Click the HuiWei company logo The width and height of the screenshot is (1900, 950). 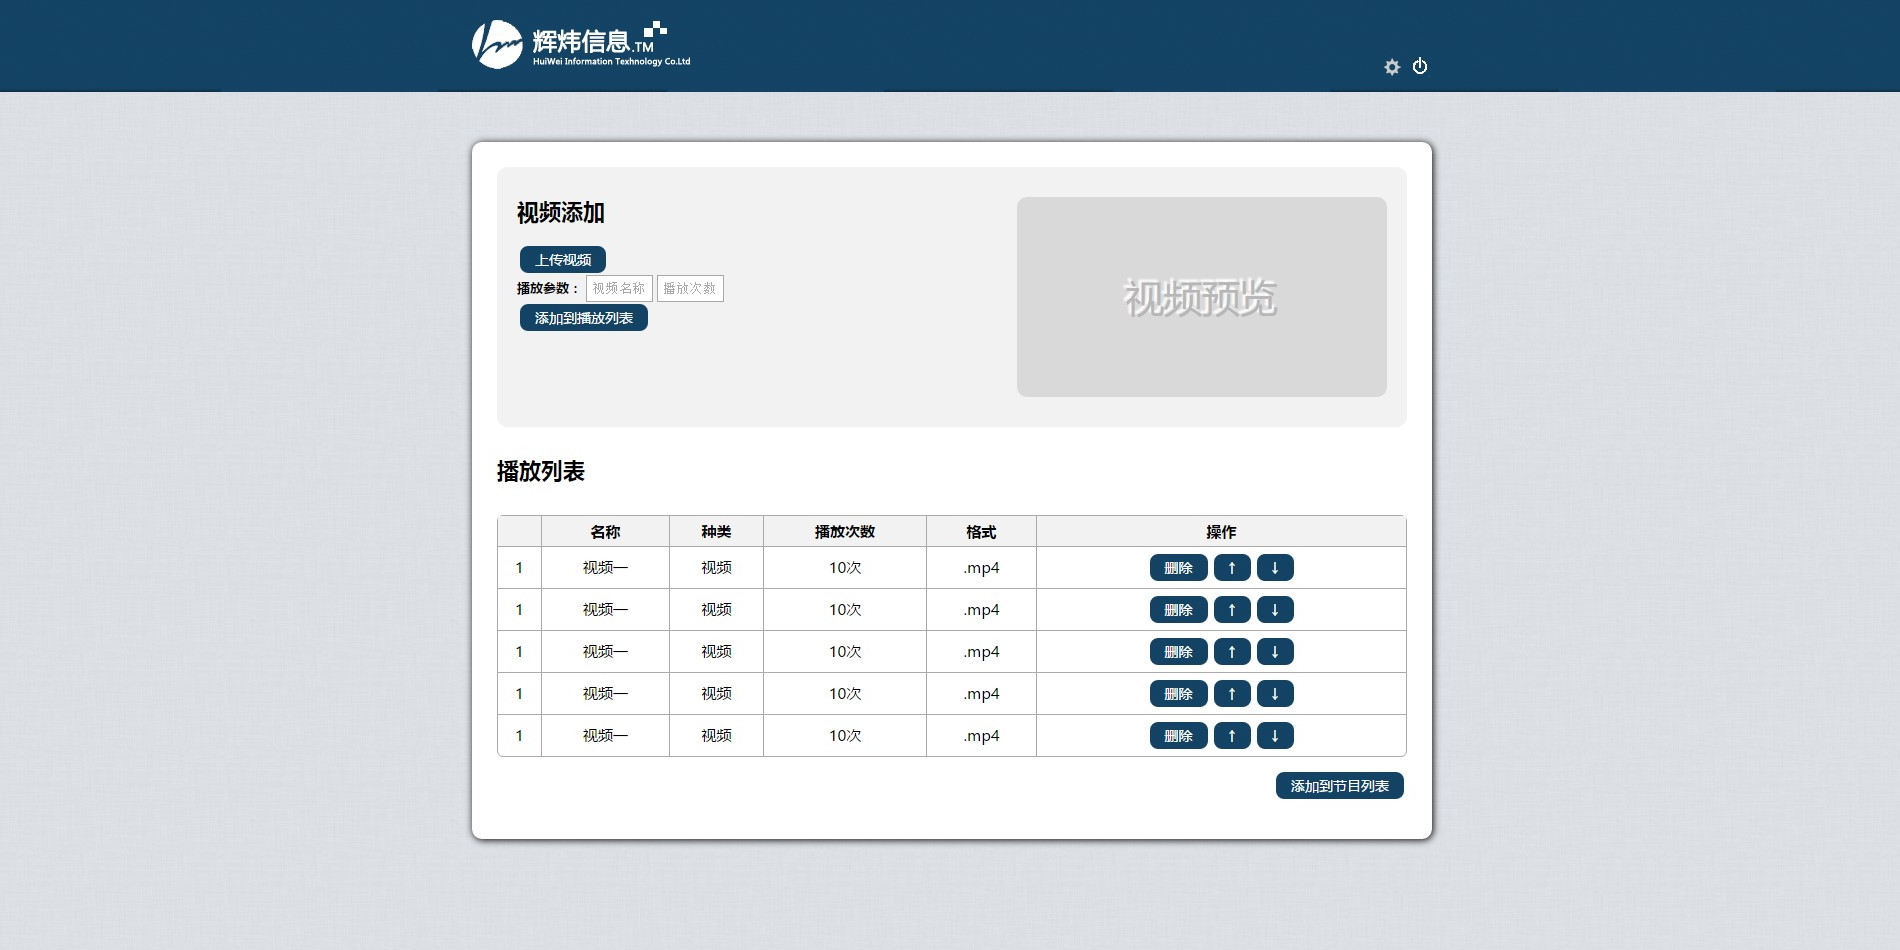point(581,45)
